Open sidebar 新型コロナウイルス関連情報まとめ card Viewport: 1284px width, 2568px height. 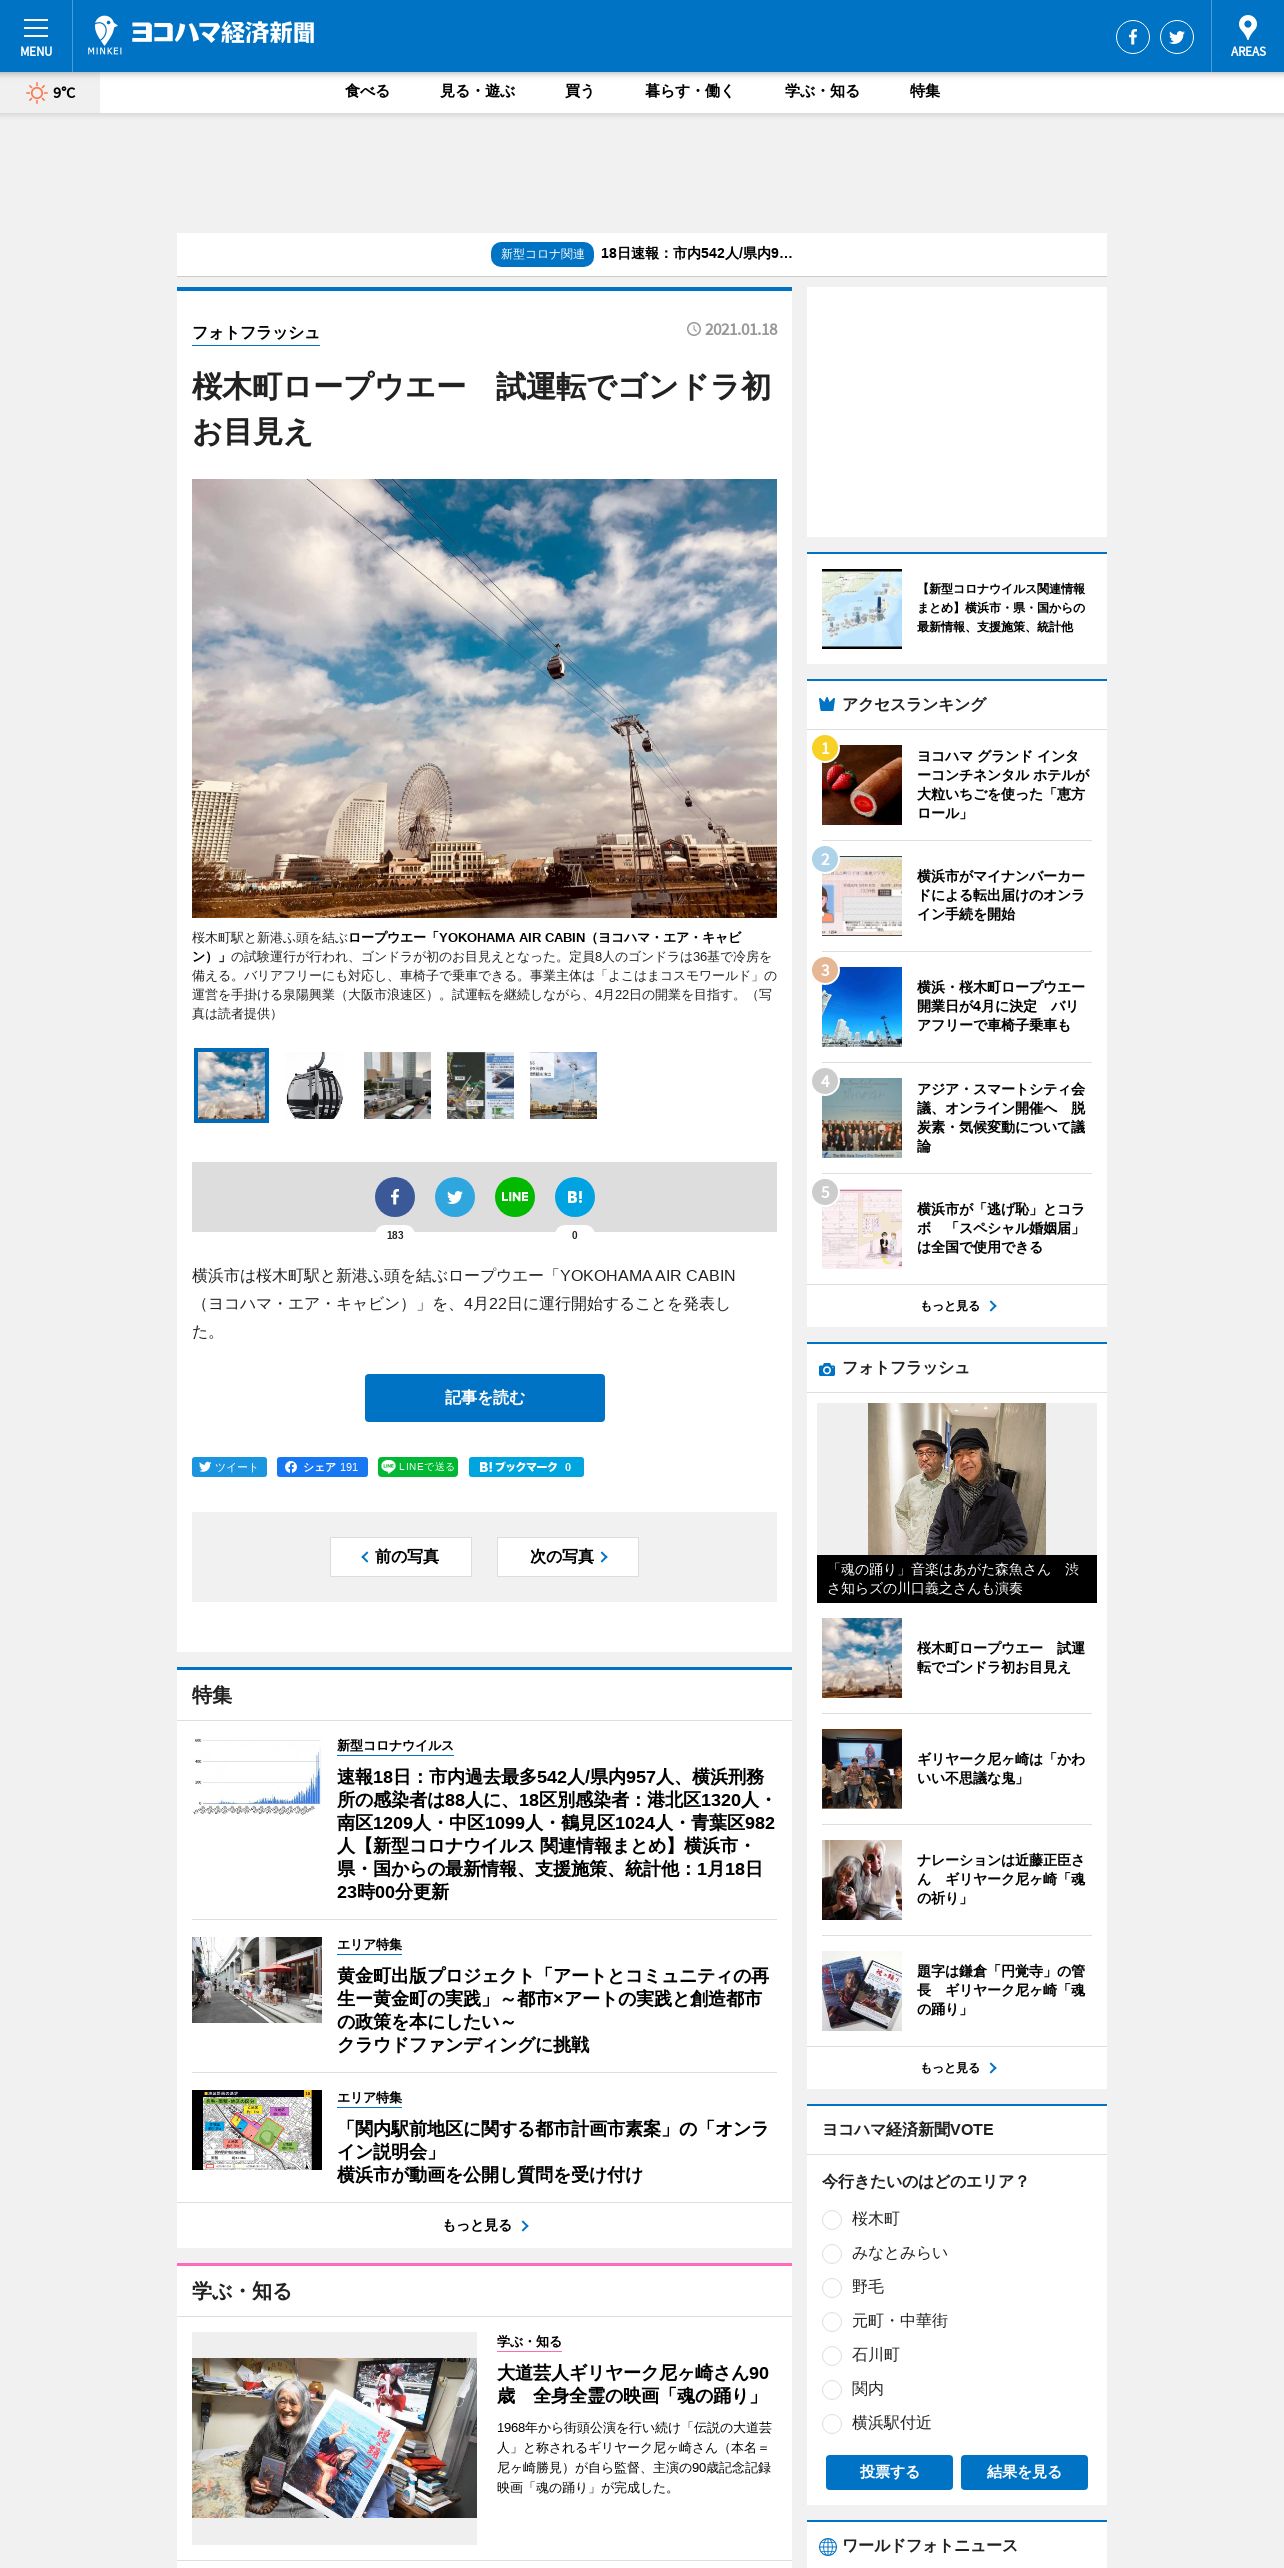coord(957,609)
